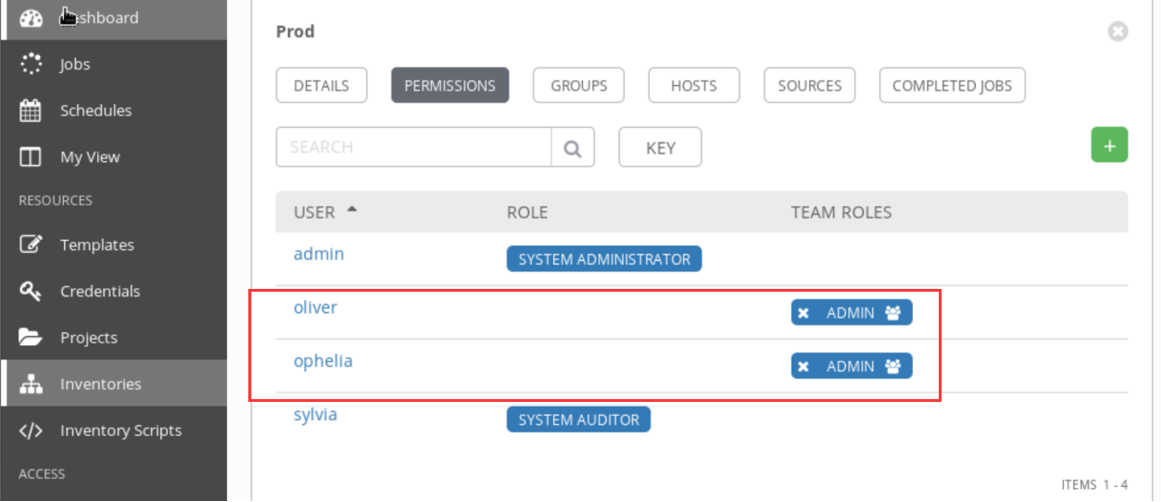The height and width of the screenshot is (502, 1161).
Task: Switch to the Groups tab
Action: [x=579, y=85]
